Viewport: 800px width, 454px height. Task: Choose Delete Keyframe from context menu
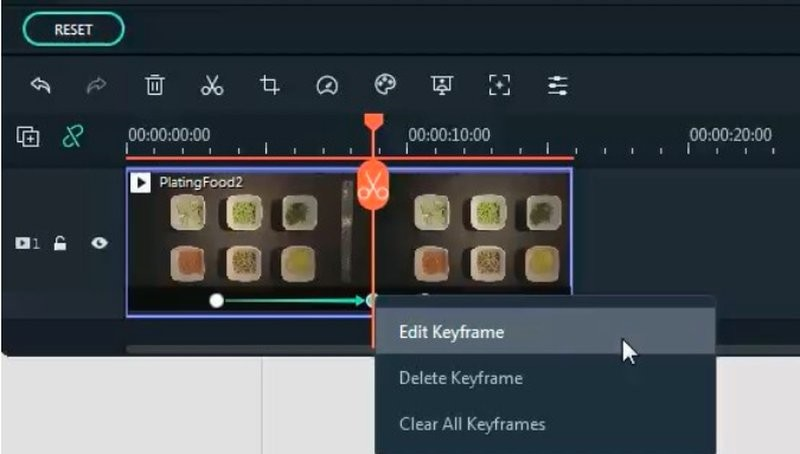(x=545, y=378)
